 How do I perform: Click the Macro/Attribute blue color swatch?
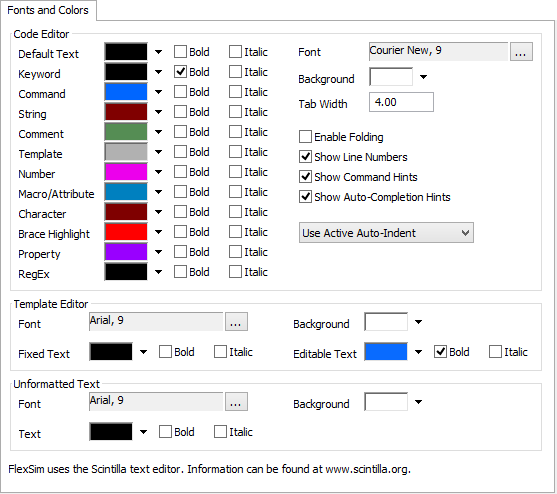tap(126, 192)
